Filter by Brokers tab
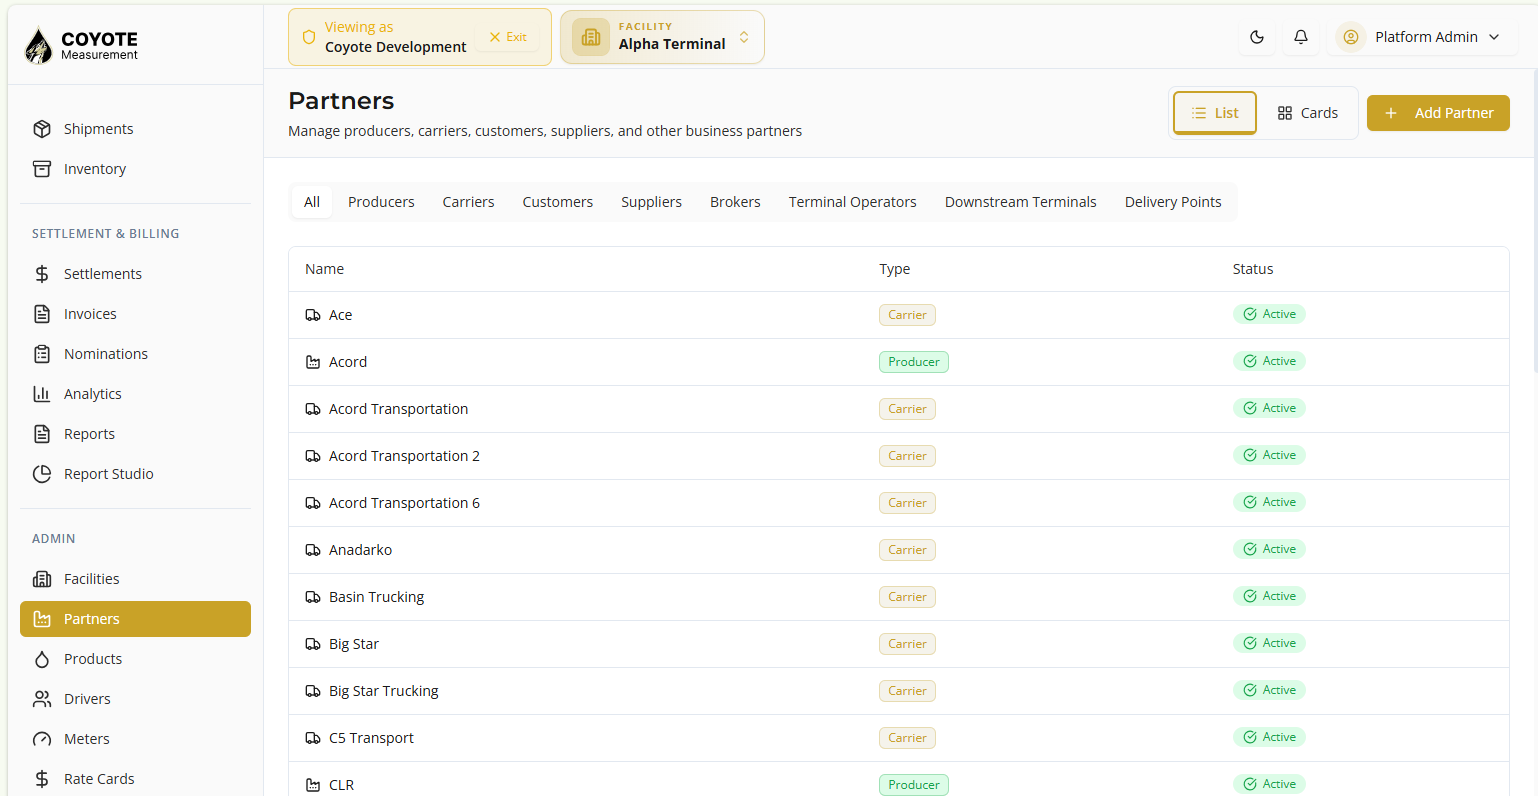 (x=735, y=202)
